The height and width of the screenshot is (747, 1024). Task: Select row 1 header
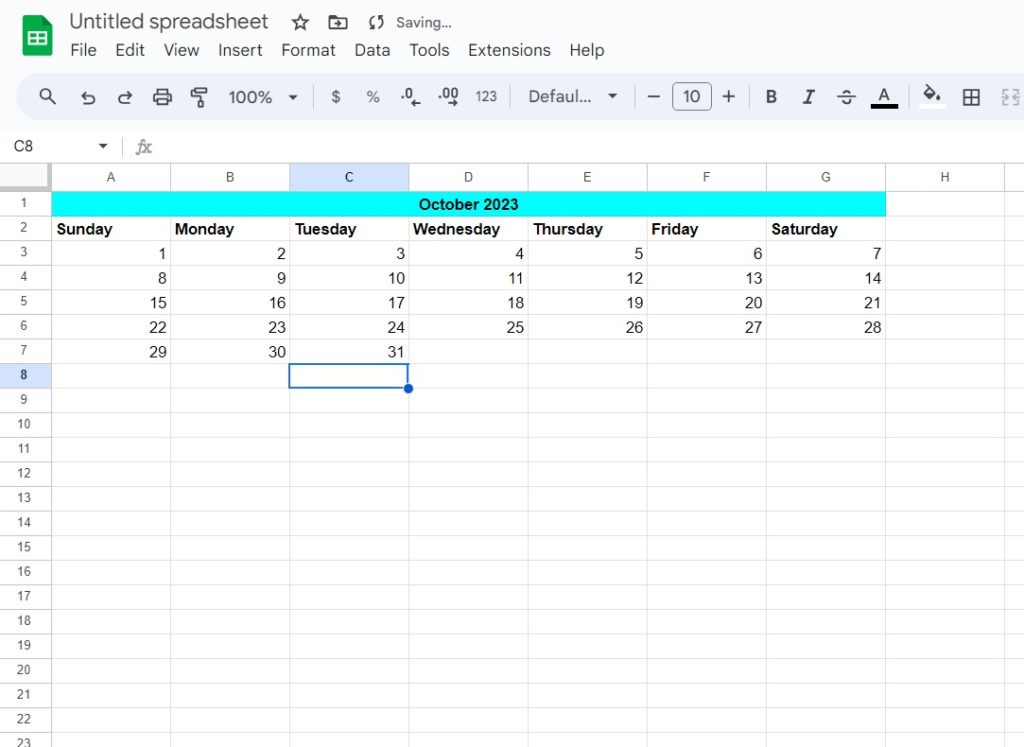click(x=24, y=203)
